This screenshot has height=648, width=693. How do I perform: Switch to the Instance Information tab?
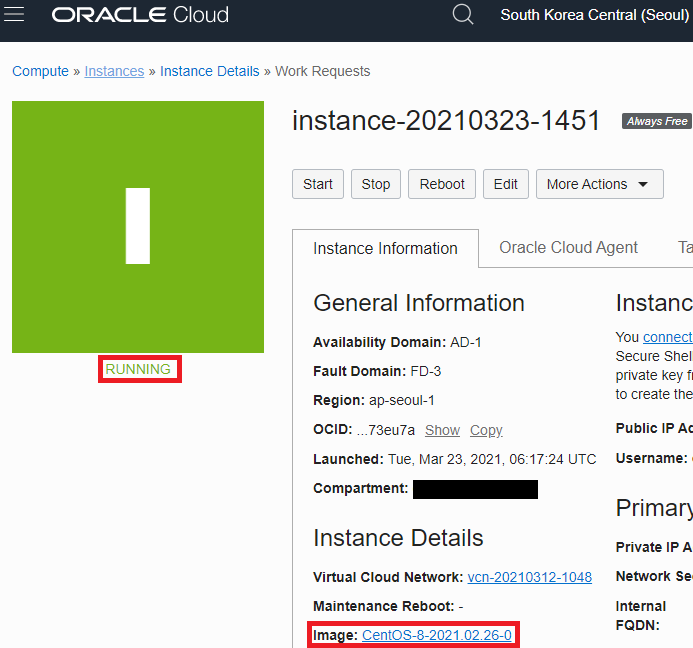coord(385,248)
